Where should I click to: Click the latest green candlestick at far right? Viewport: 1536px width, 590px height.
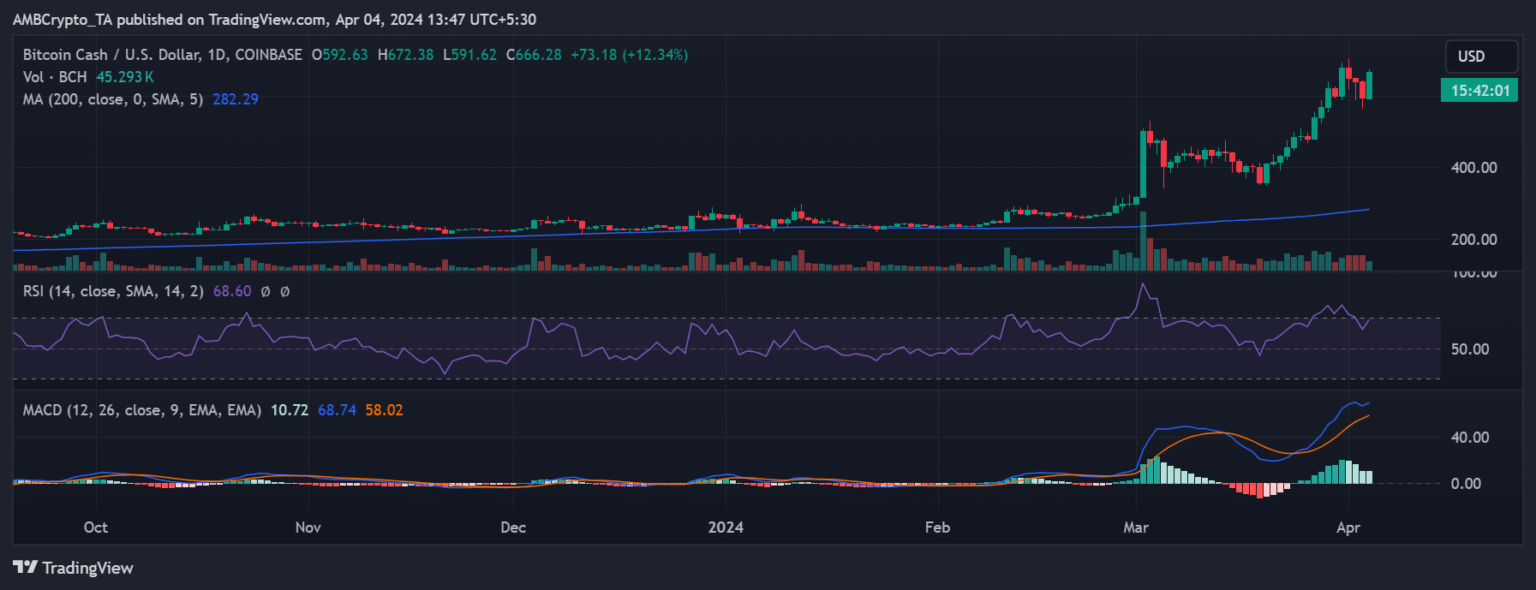coord(1369,85)
